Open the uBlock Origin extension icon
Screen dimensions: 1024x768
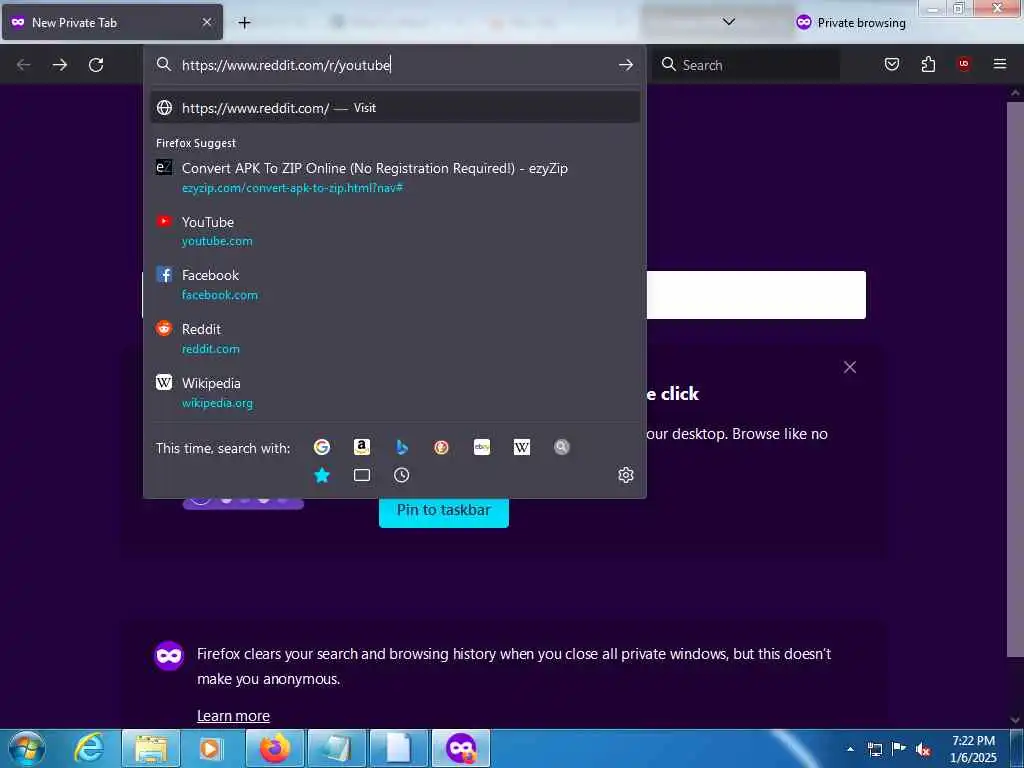click(964, 64)
